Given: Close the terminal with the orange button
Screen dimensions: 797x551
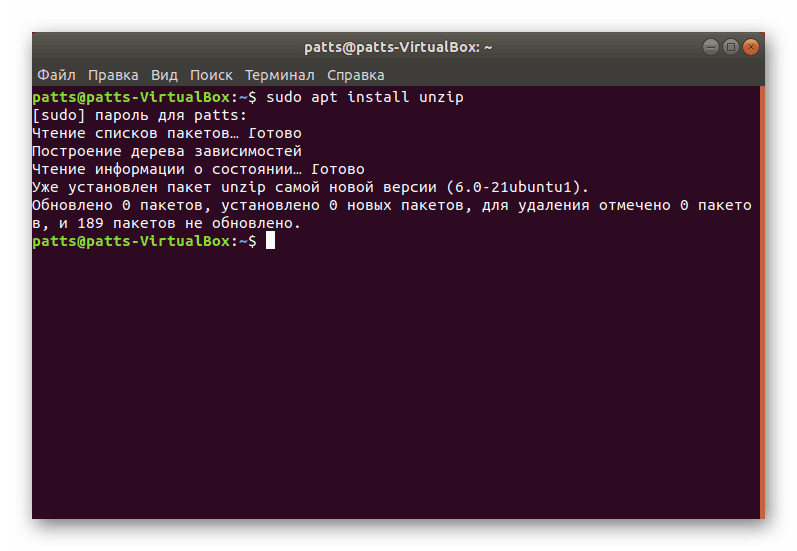Looking at the screenshot, I should [750, 47].
